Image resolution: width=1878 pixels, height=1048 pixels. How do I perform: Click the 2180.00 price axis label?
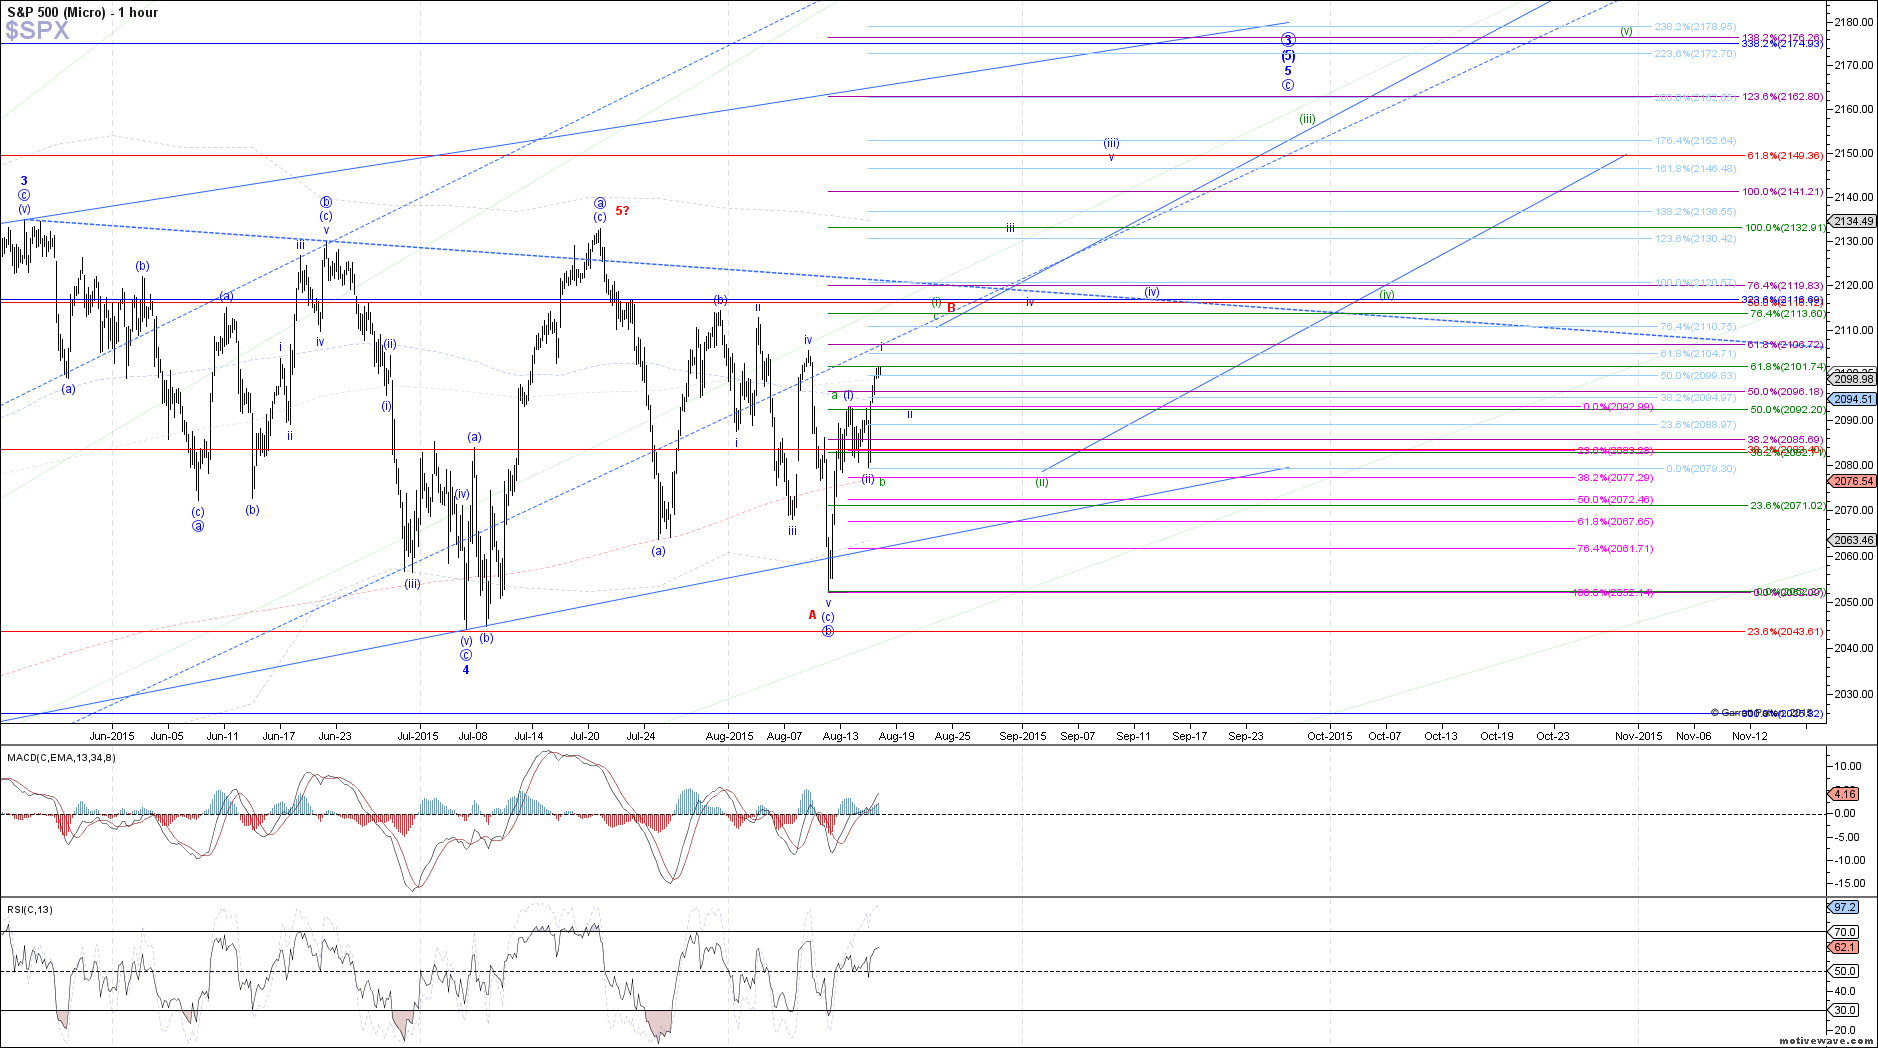[1854, 21]
